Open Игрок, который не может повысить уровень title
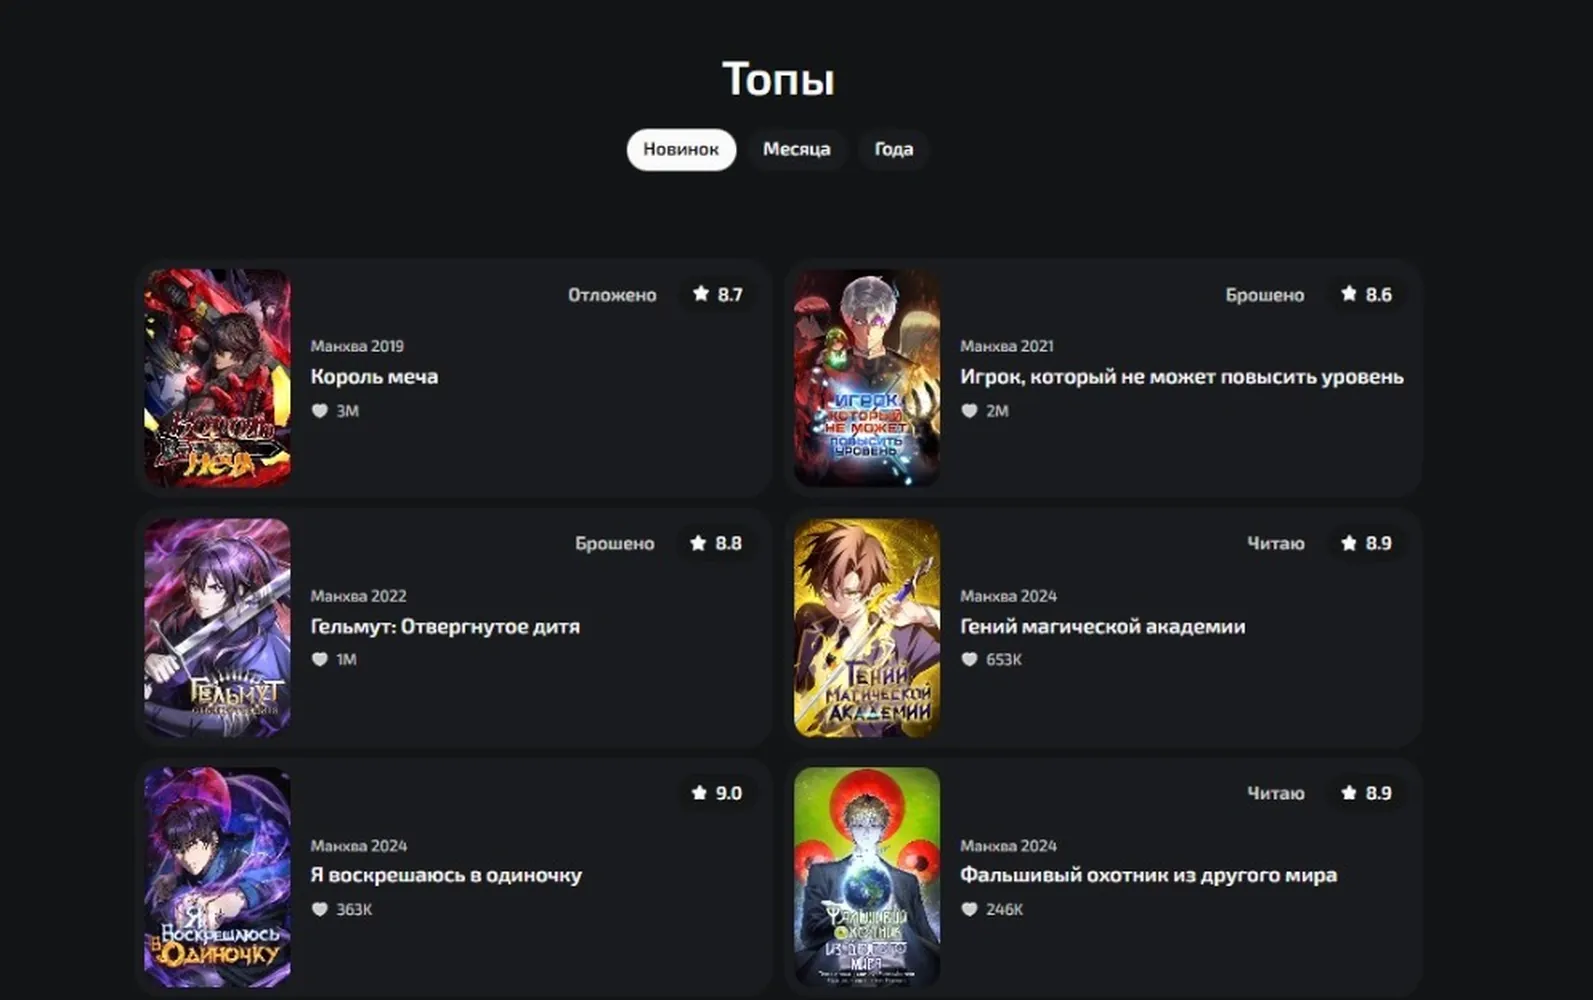 pyautogui.click(x=1182, y=377)
